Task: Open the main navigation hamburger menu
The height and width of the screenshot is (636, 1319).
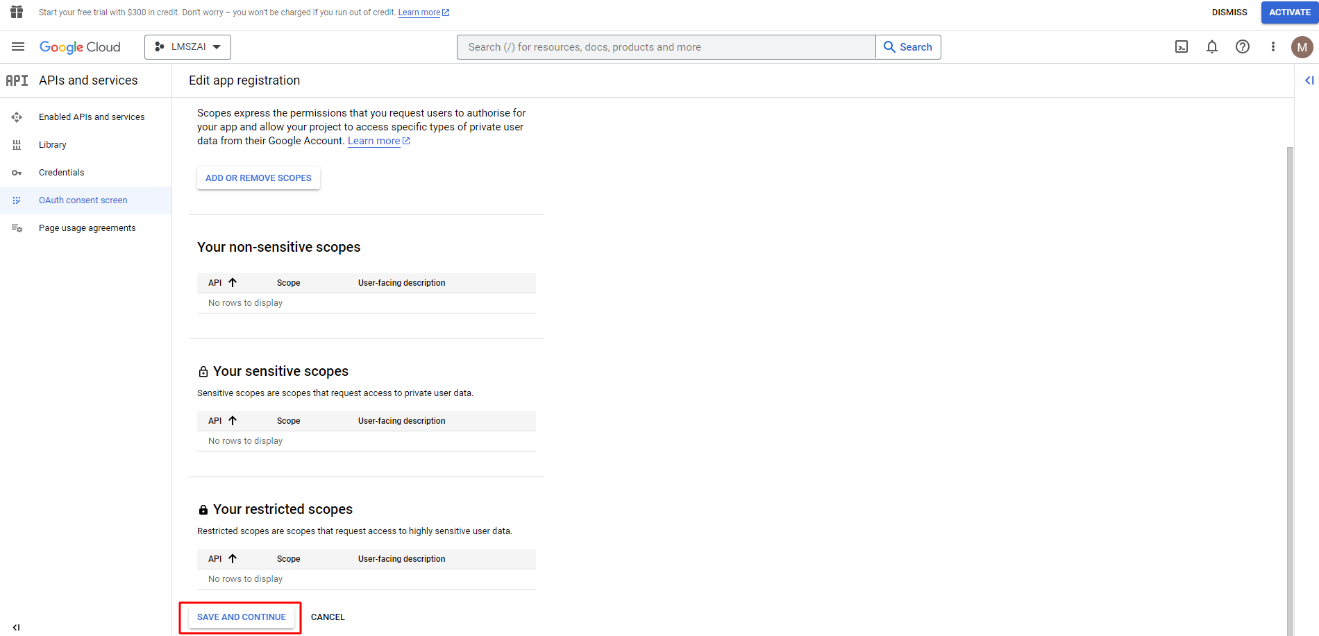Action: [17, 47]
